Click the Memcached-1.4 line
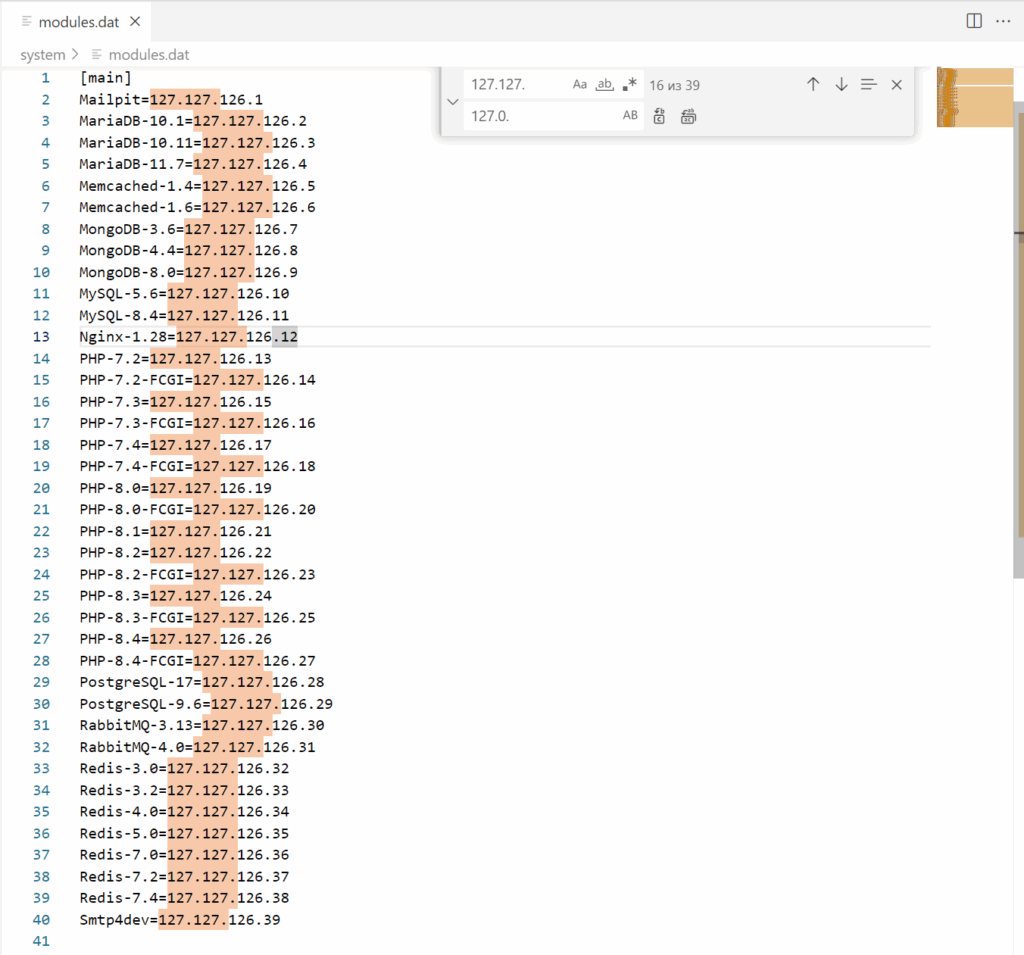 click(x=197, y=186)
